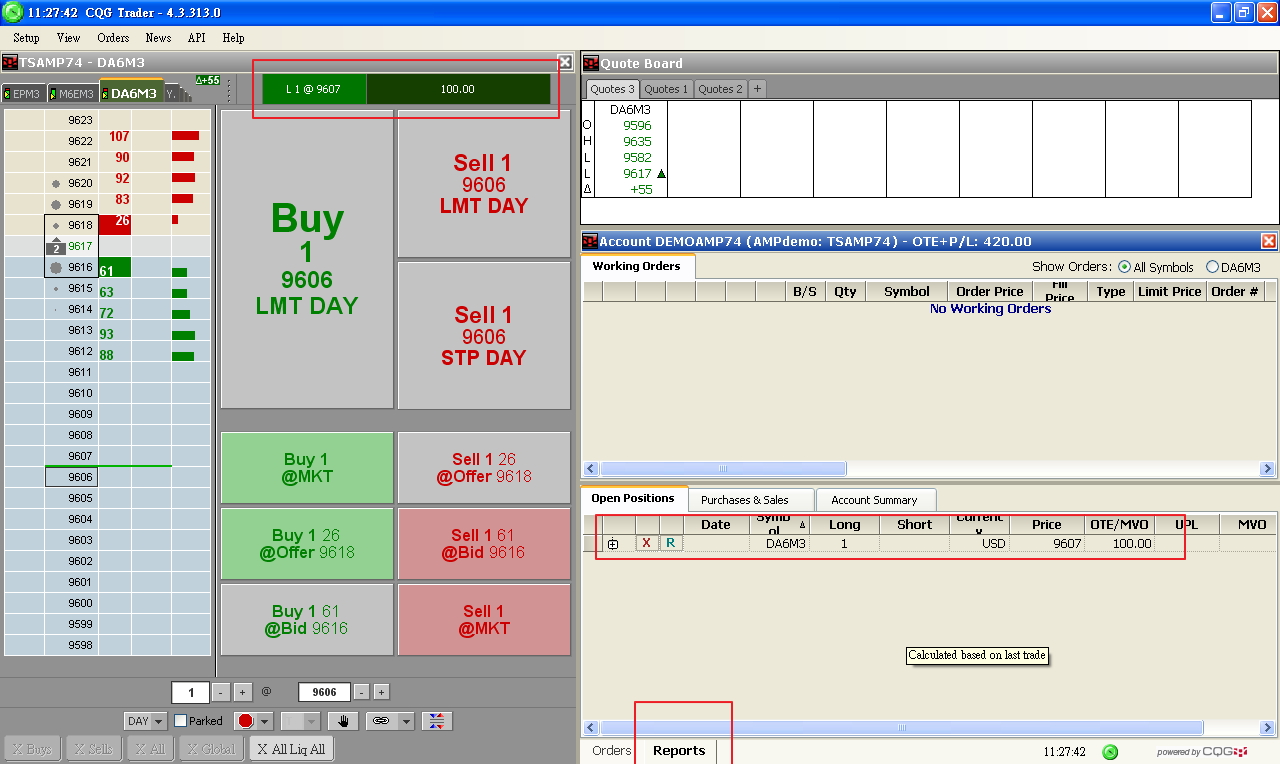Image resolution: width=1280 pixels, height=764 pixels.
Task: Click X to liquidate position in DA6M3 row
Action: pos(646,543)
